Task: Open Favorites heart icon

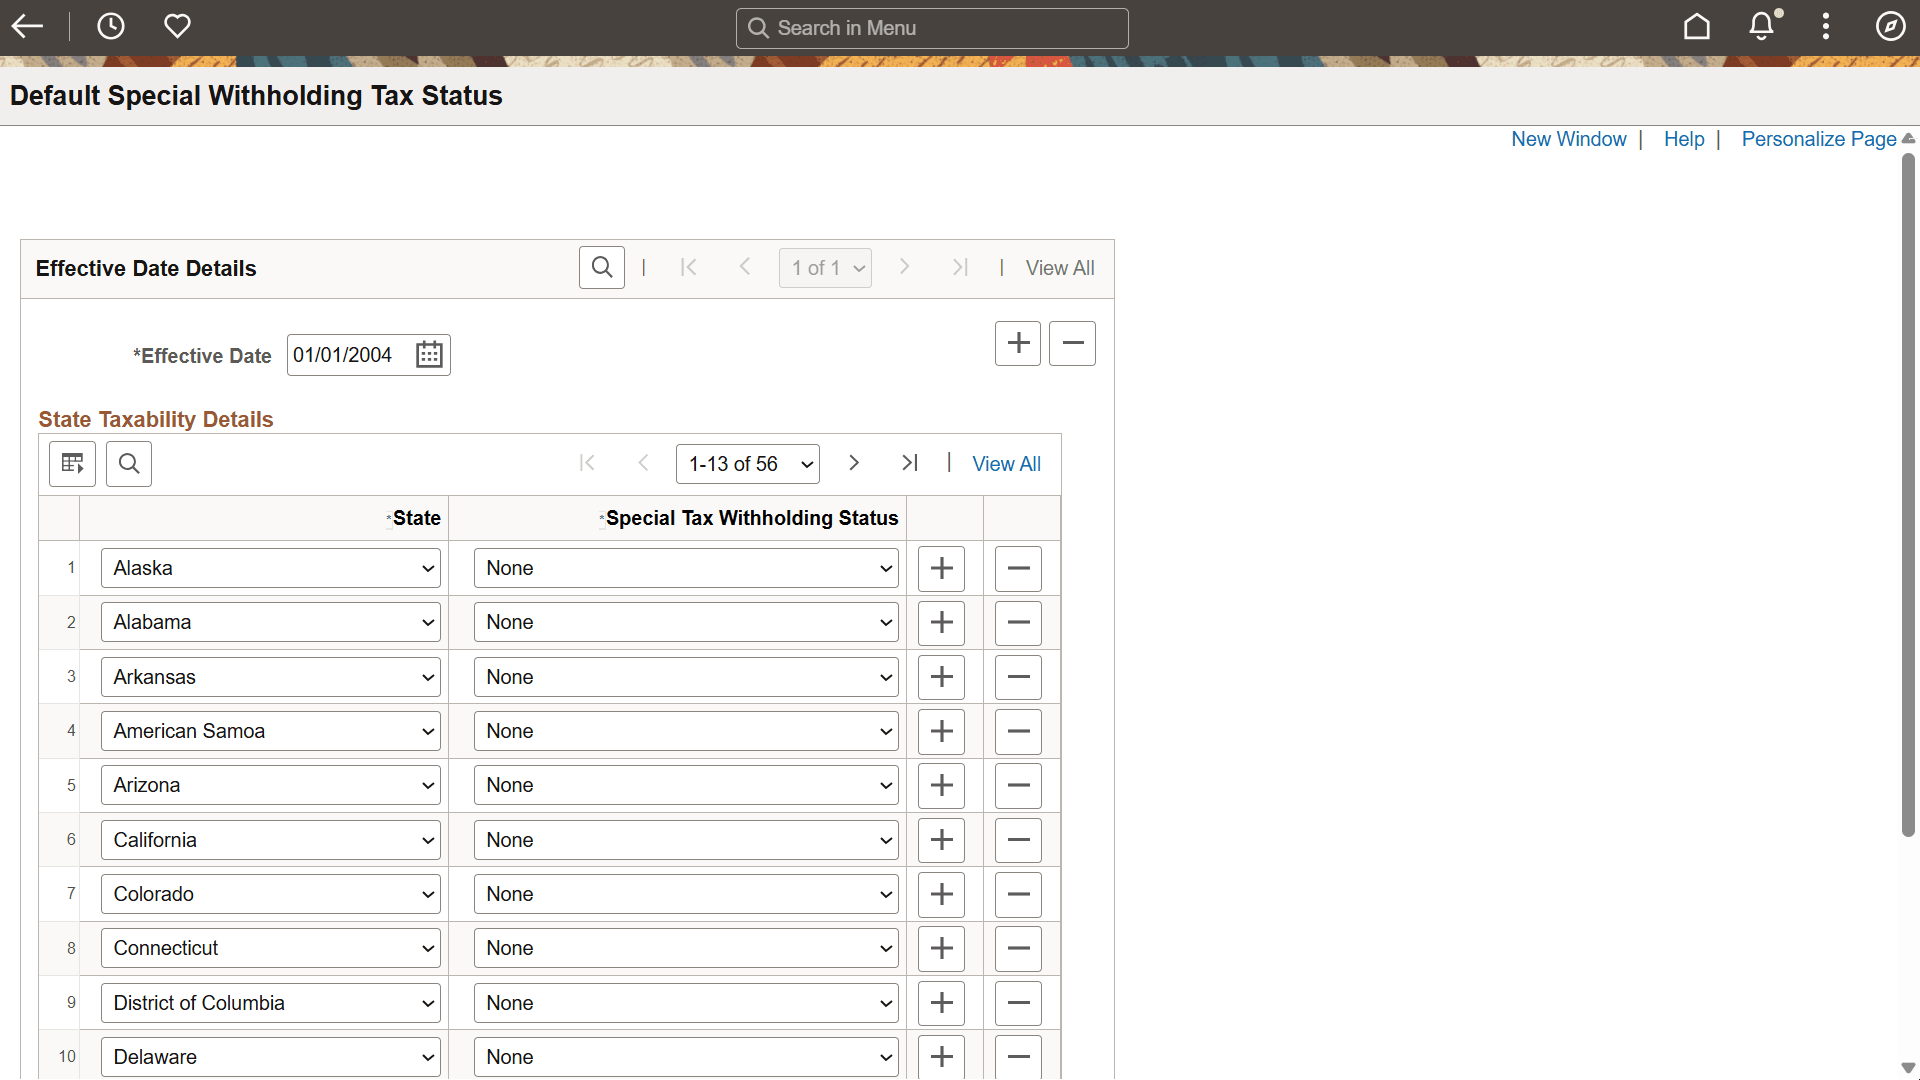Action: [x=177, y=27]
